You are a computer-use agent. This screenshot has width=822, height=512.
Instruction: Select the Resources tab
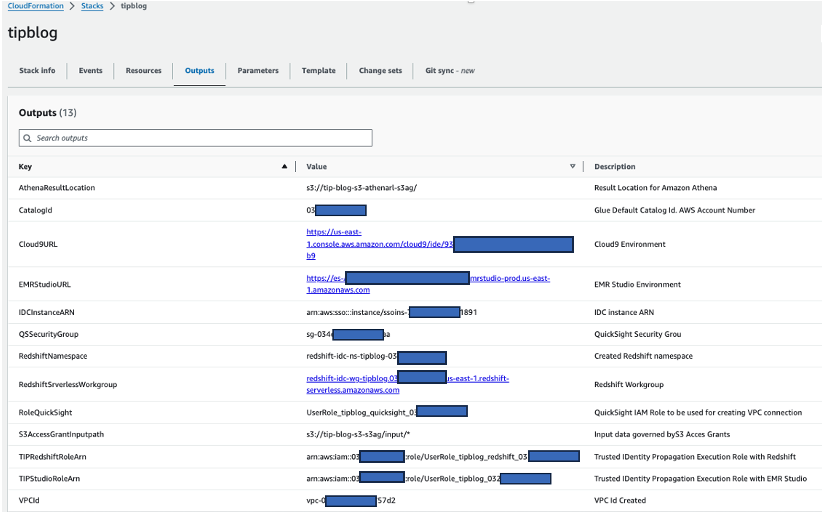(x=144, y=70)
